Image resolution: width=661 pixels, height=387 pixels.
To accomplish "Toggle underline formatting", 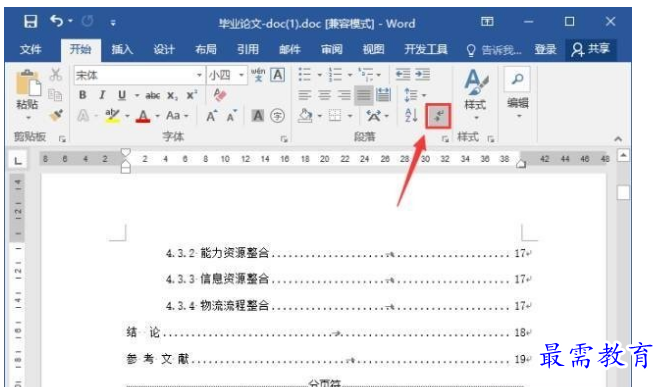I will pos(122,95).
